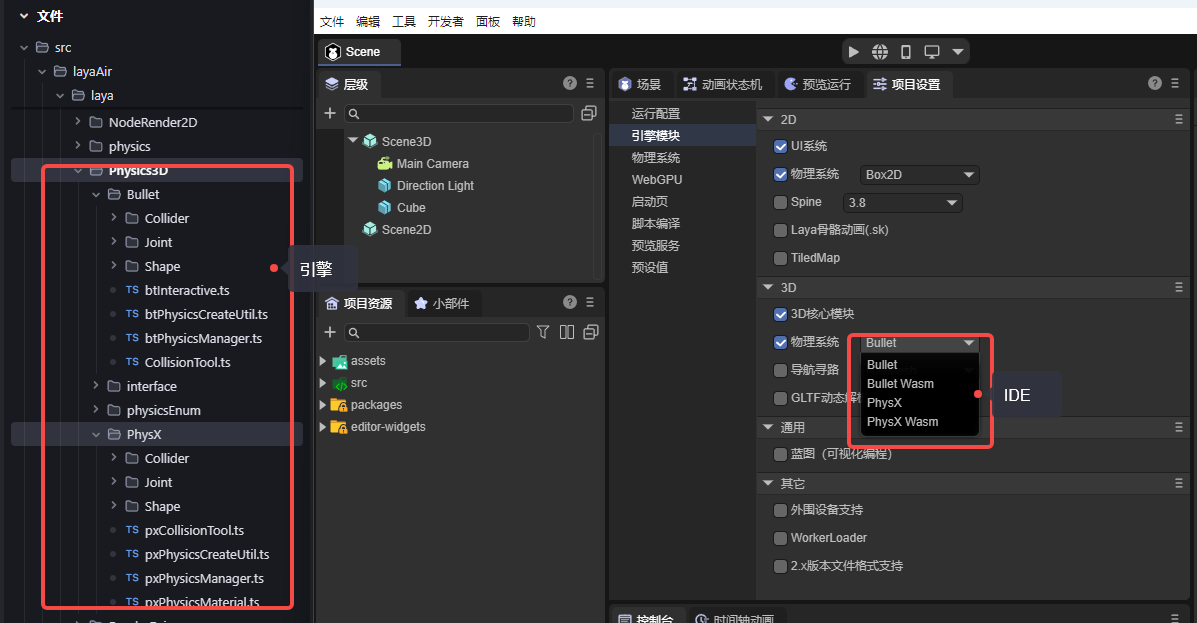Enable the Spine checkbox
Viewport: 1197px width, 623px height.
(x=781, y=202)
